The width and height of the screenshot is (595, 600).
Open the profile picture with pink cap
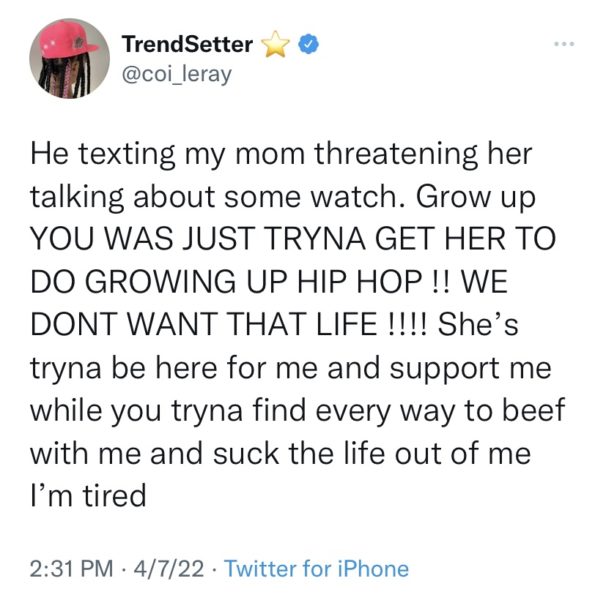coord(70,59)
